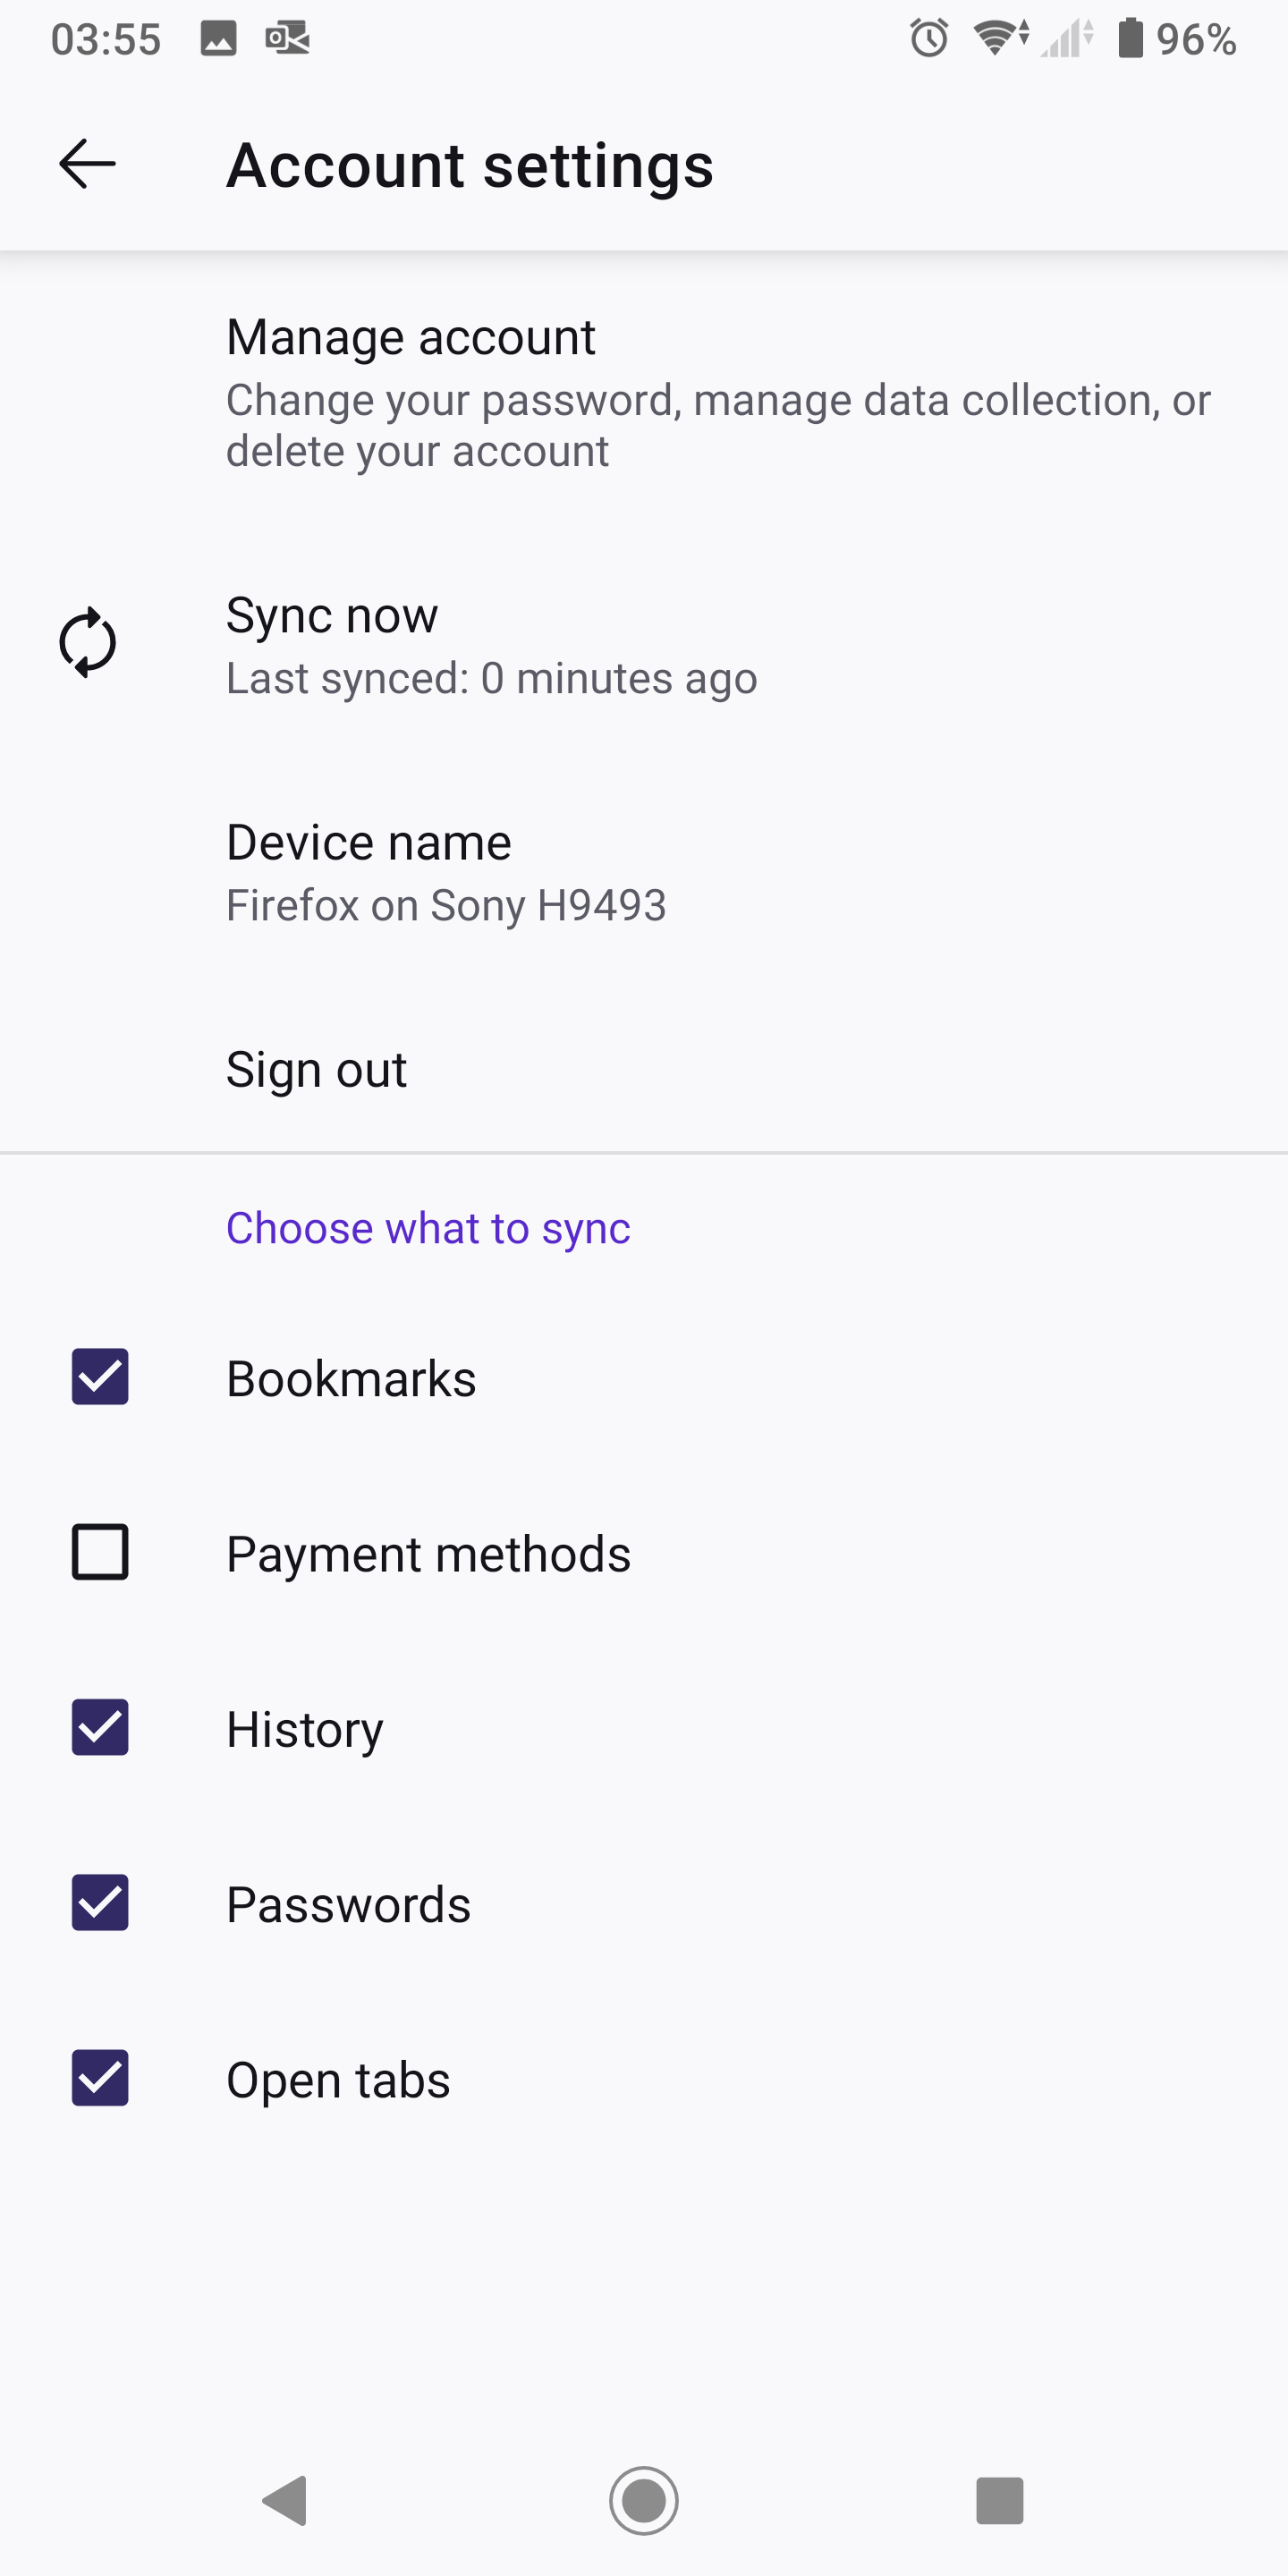The width and height of the screenshot is (1288, 2576).
Task: Tap the Sync now refresh icon
Action: tap(88, 642)
